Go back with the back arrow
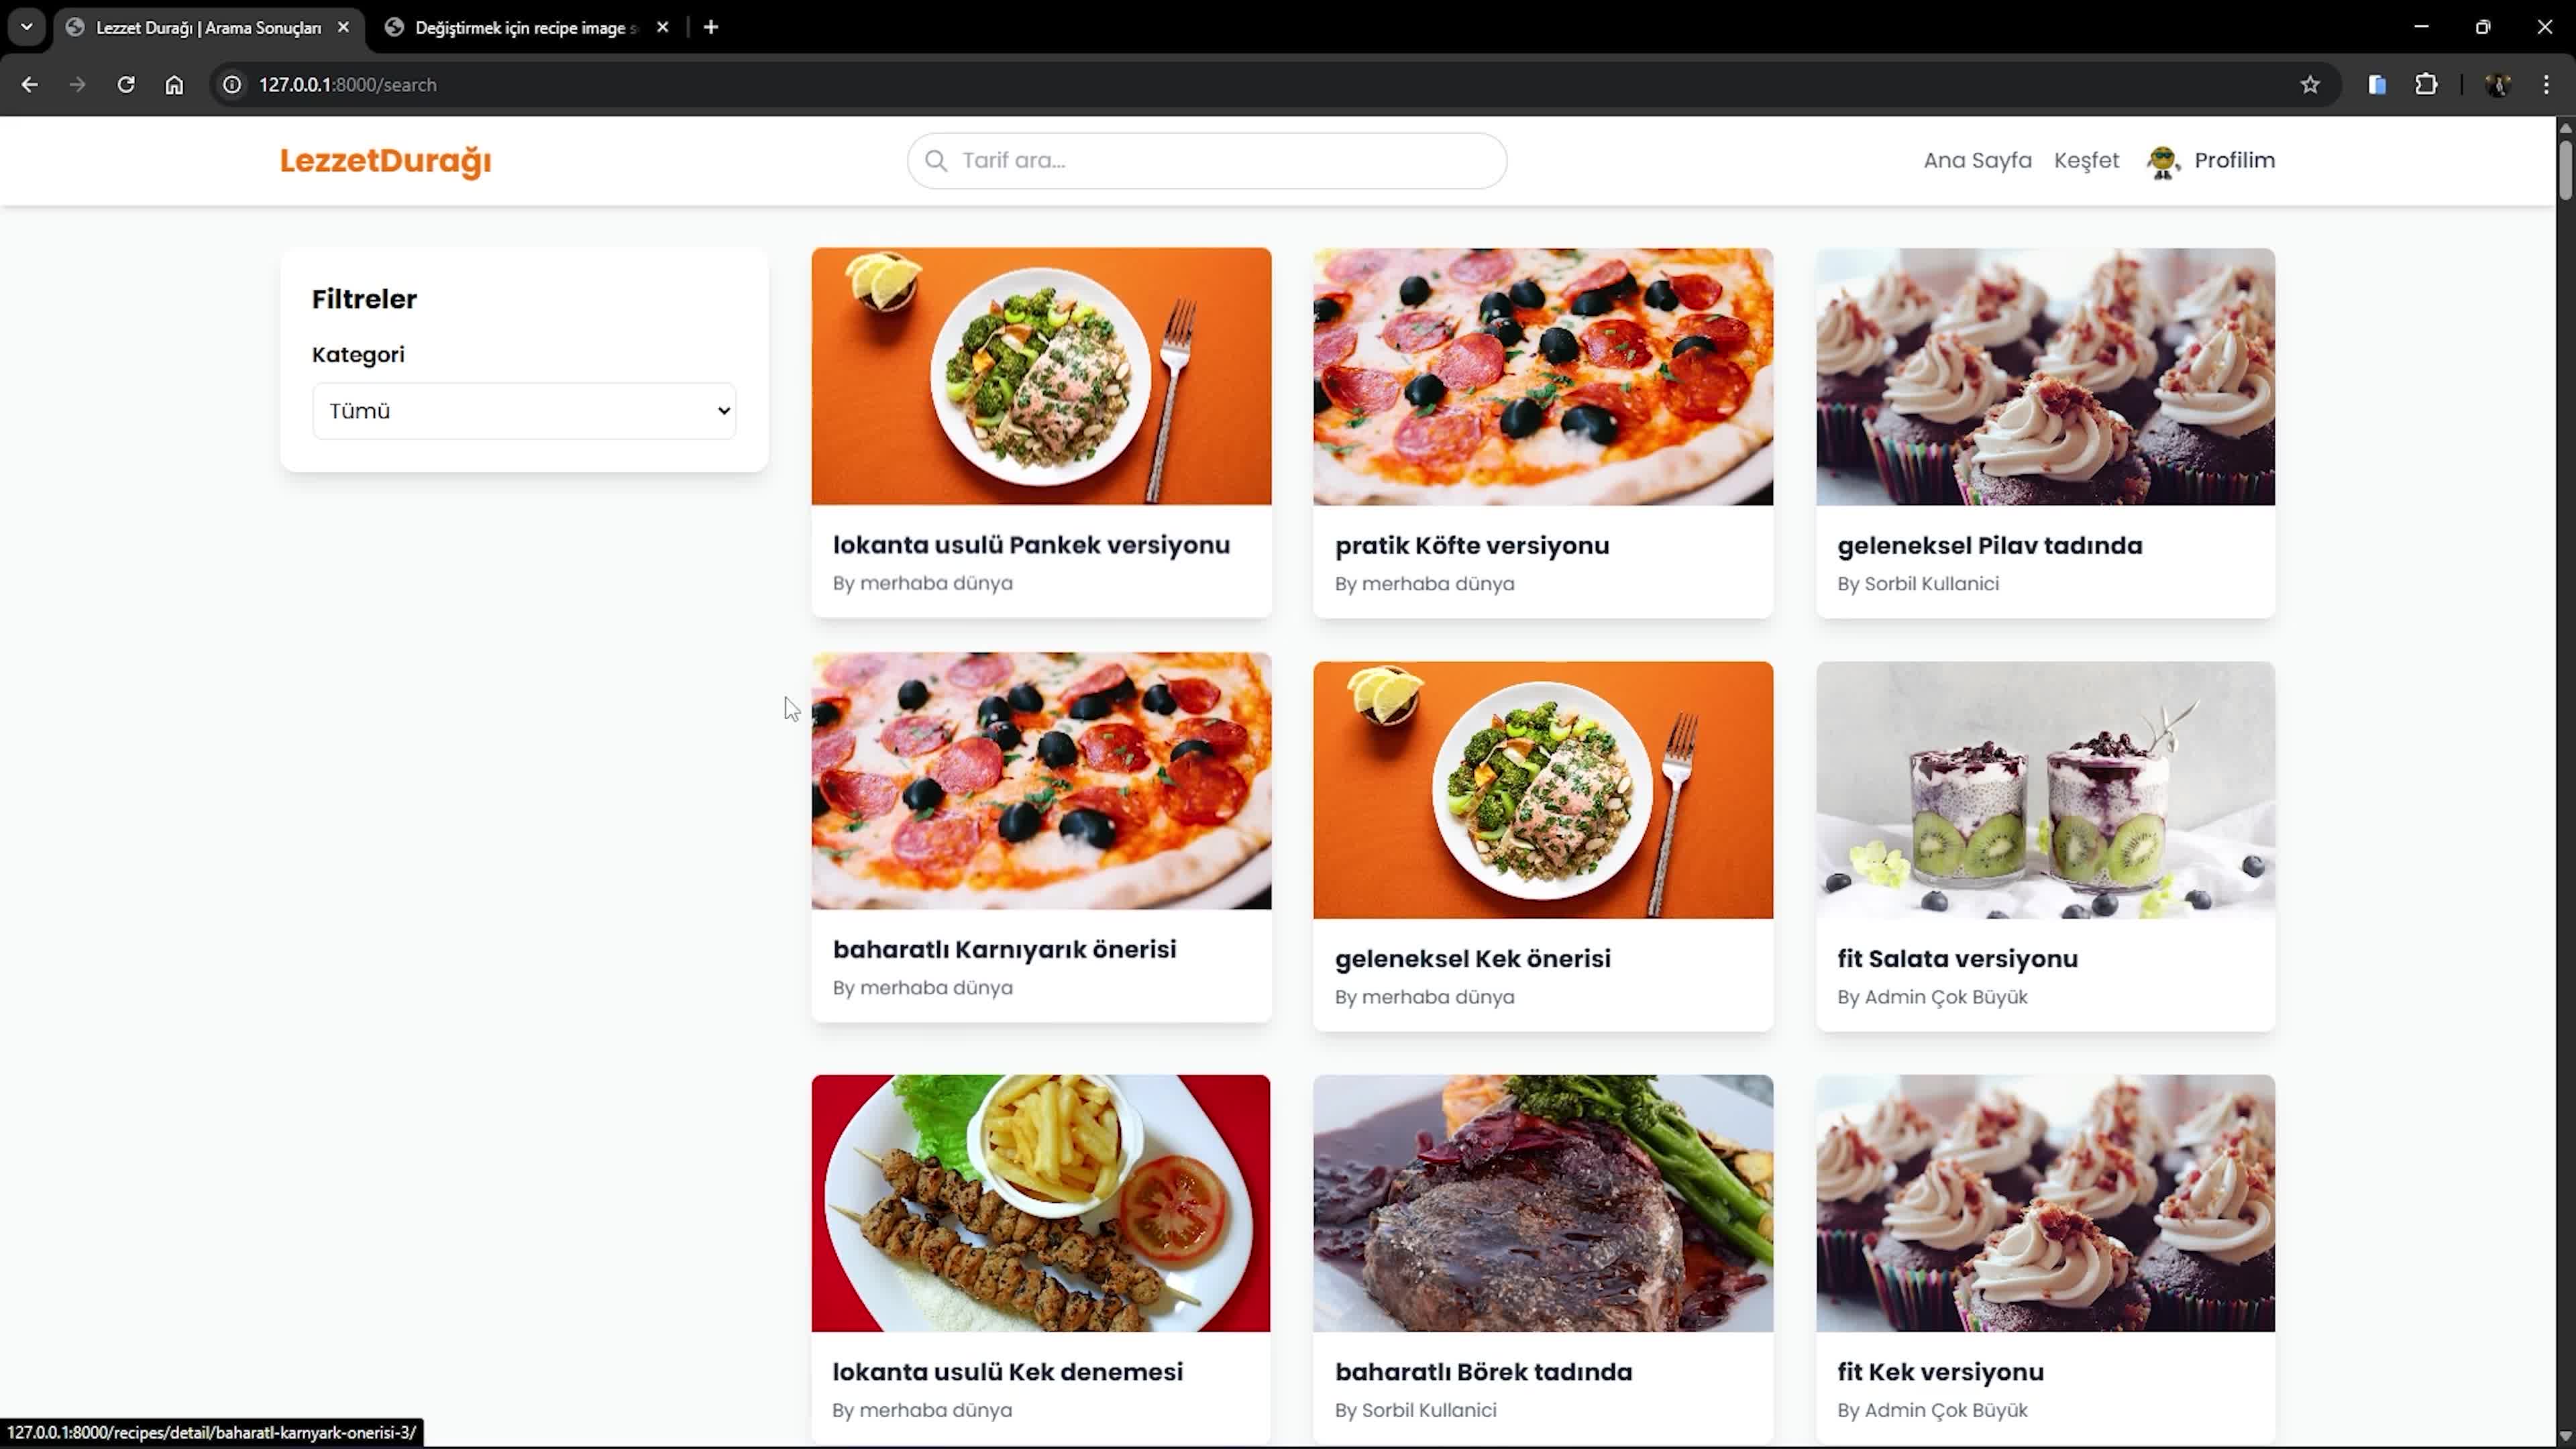The height and width of the screenshot is (1449, 2576). coord(30,85)
